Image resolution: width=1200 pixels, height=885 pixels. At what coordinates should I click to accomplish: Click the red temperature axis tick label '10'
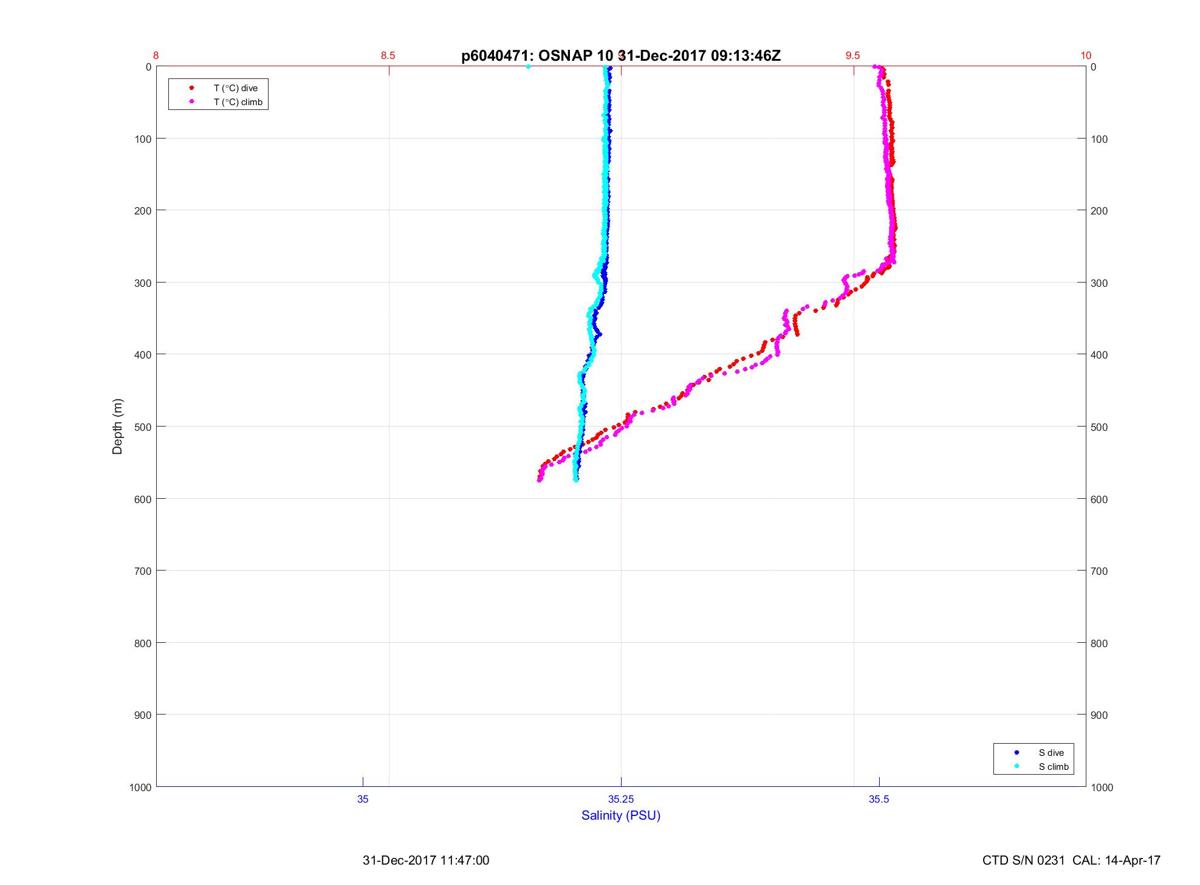click(1086, 56)
